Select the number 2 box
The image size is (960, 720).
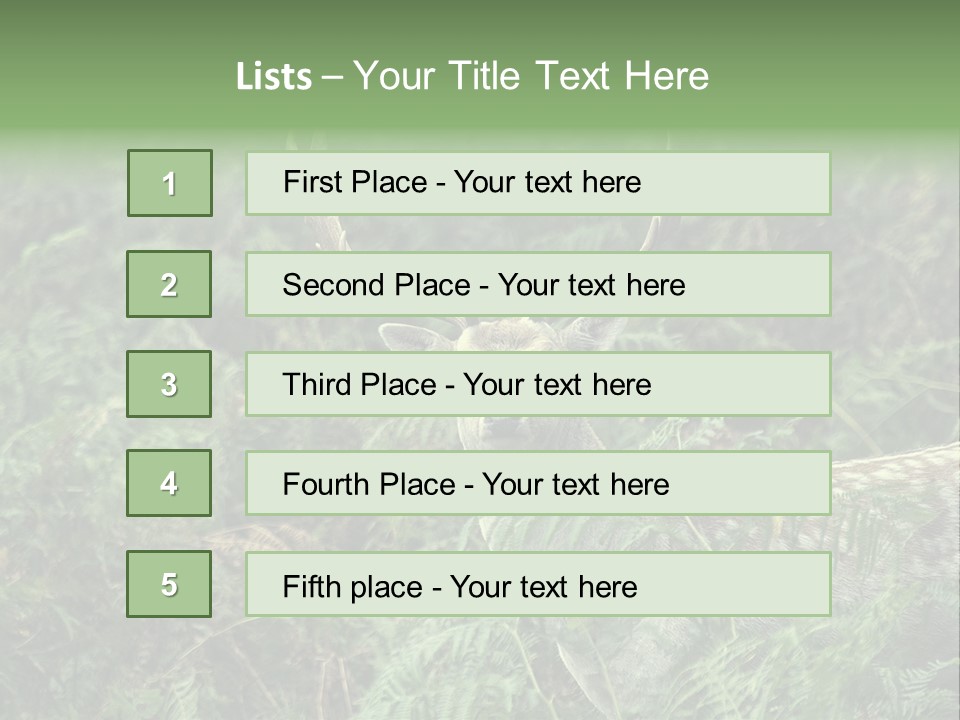click(169, 284)
